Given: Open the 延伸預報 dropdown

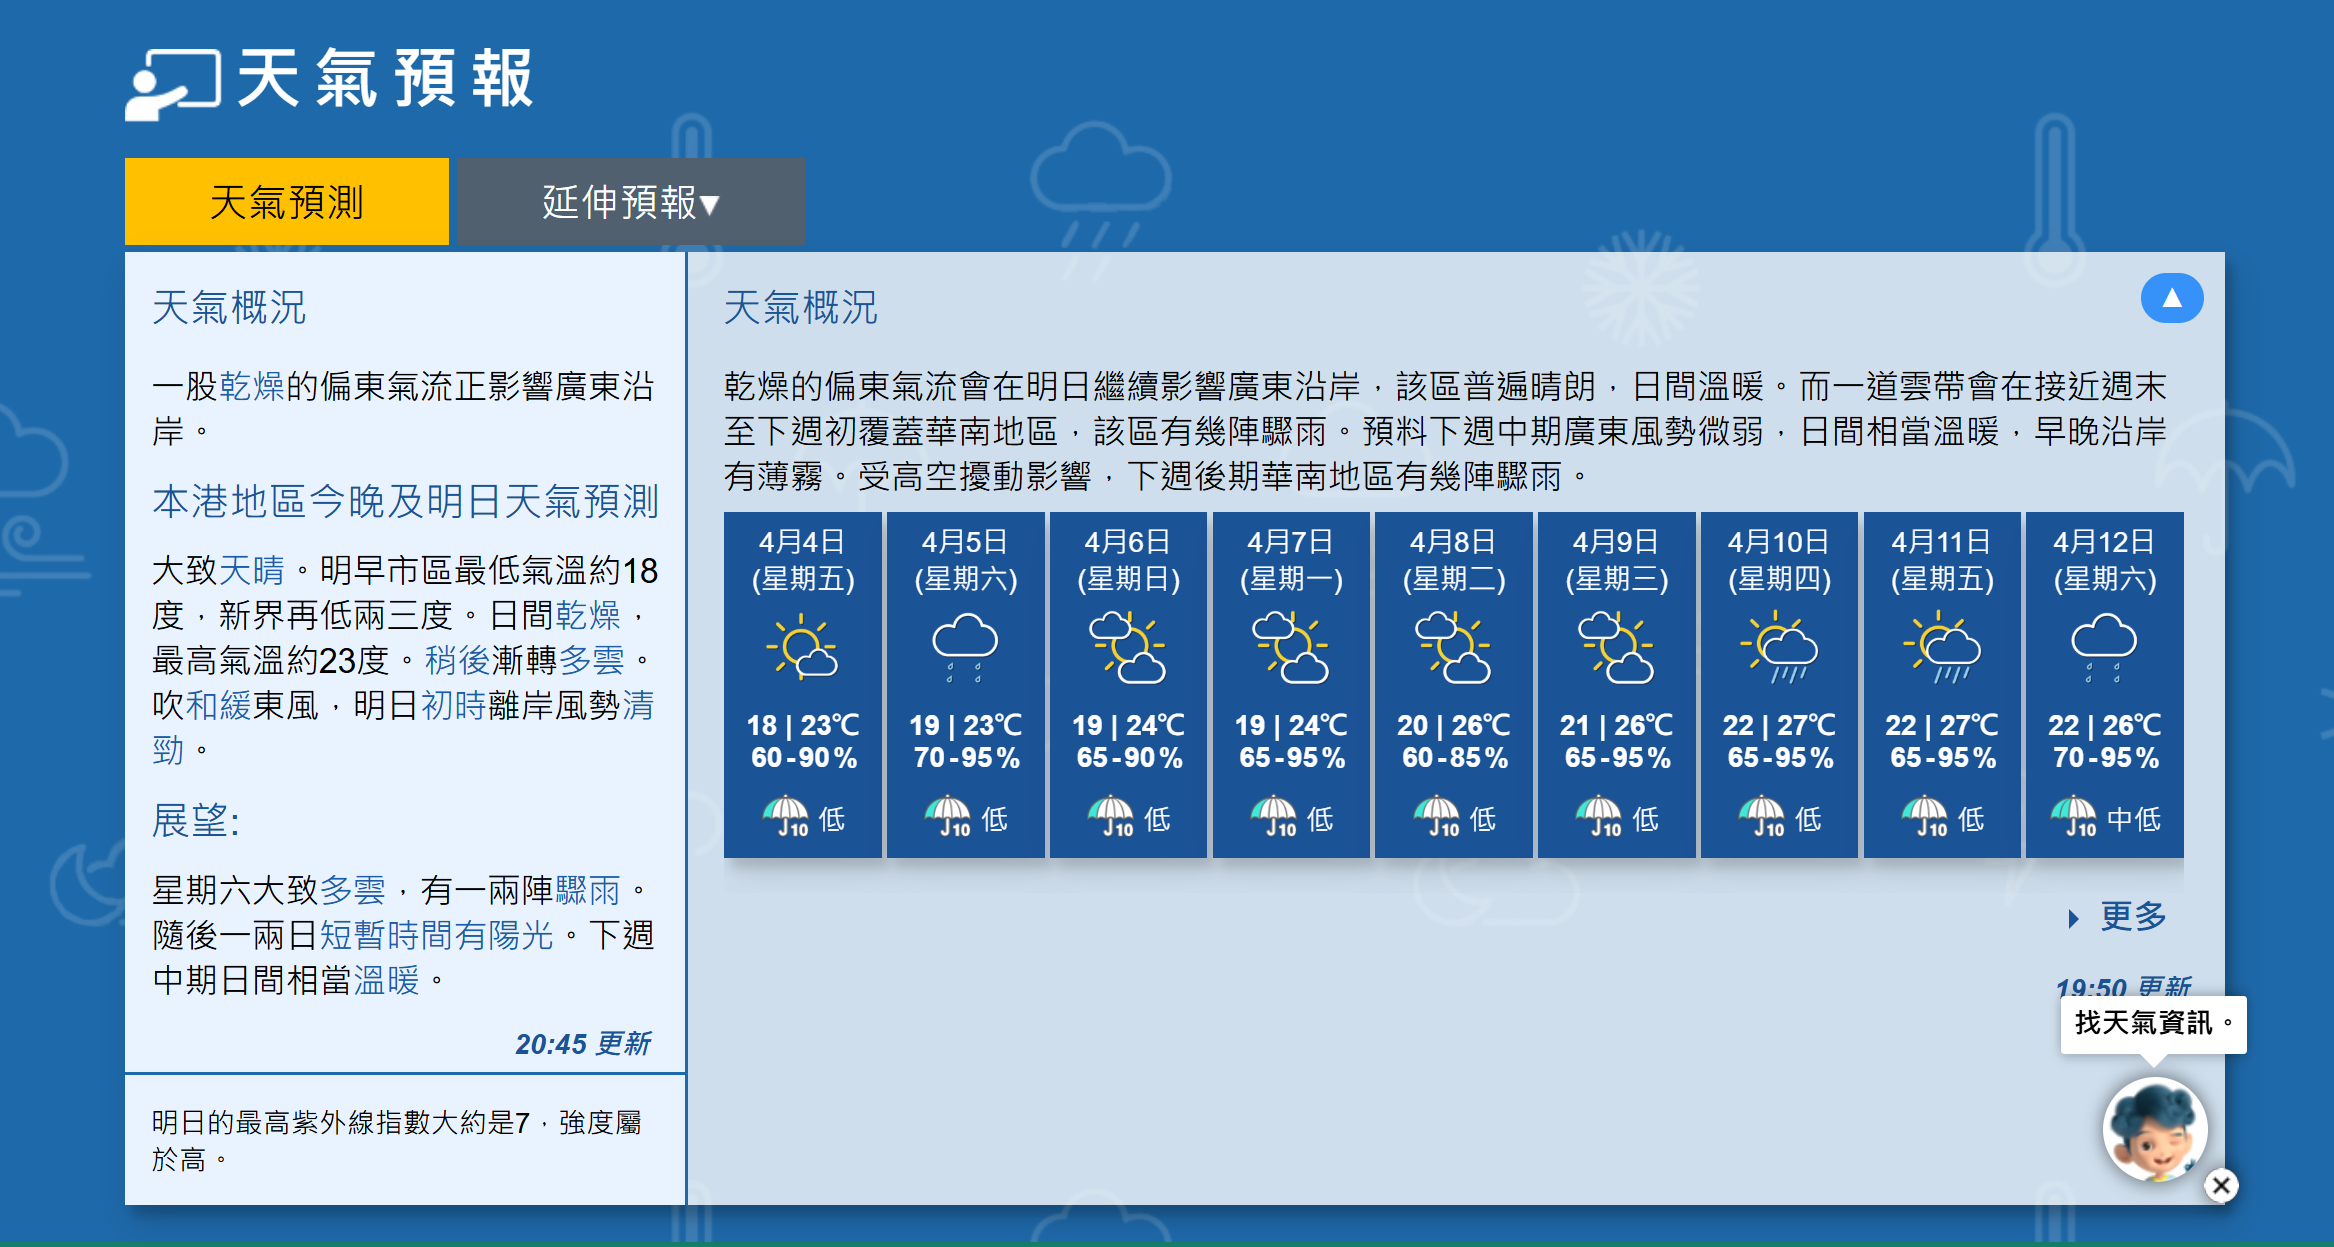Looking at the screenshot, I should [630, 200].
